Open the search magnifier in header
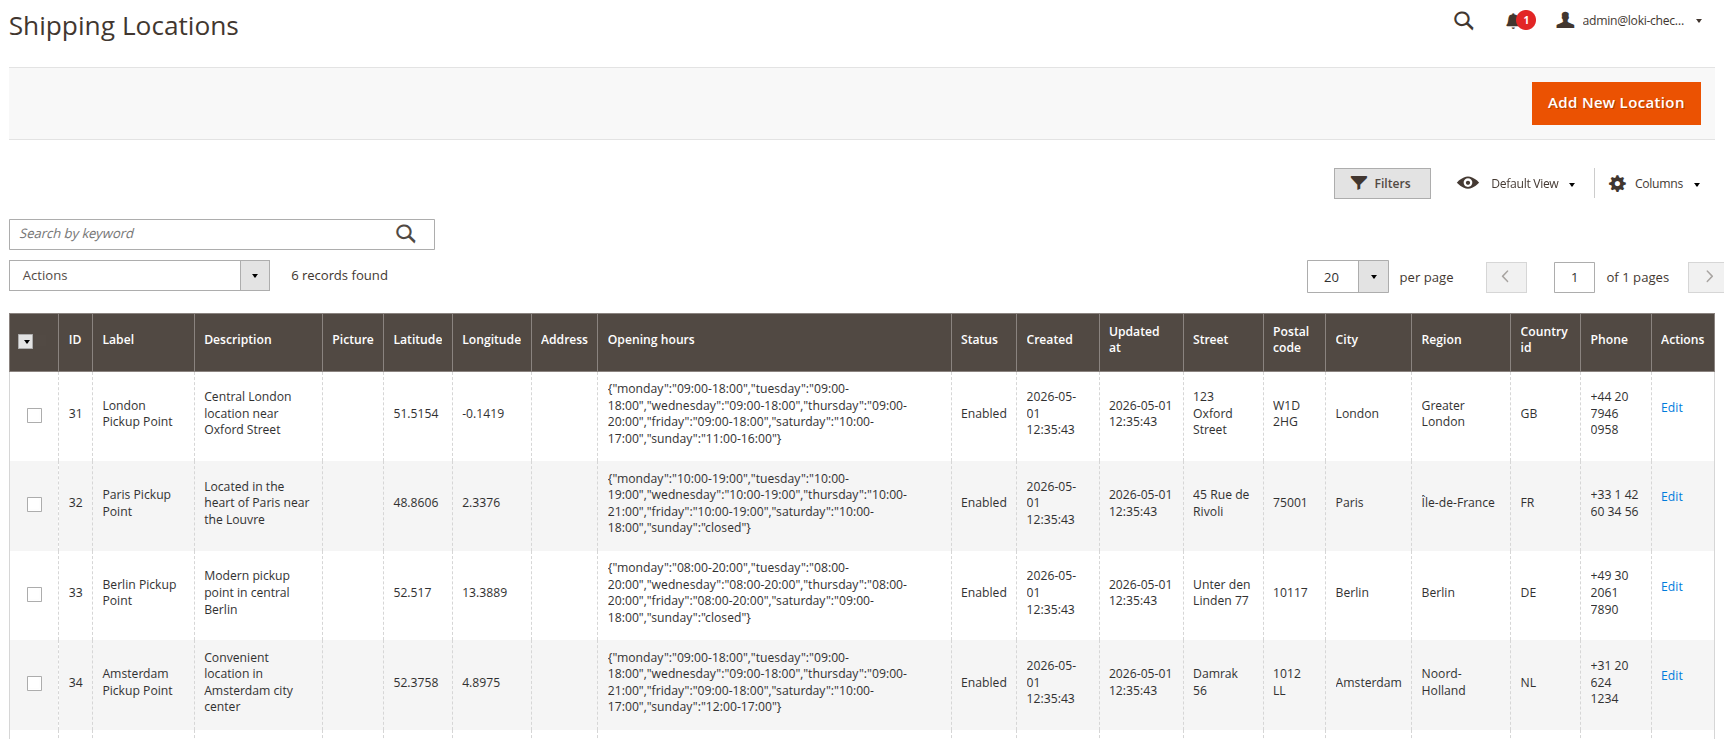Screen dimensions: 1724x739 click(1463, 21)
